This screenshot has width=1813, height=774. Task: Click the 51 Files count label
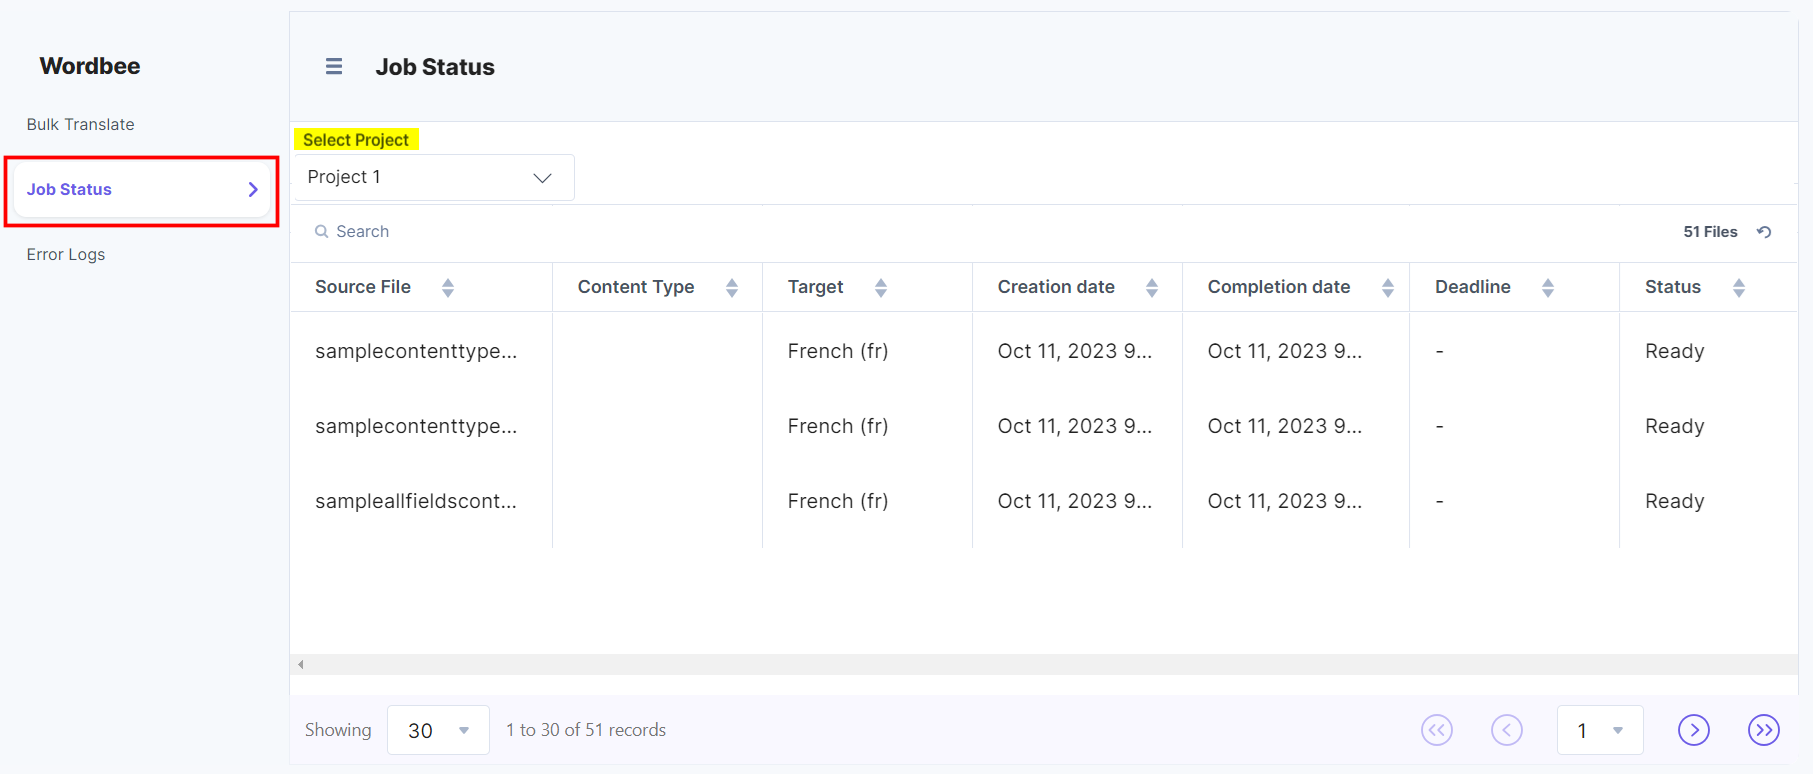coord(1710,232)
